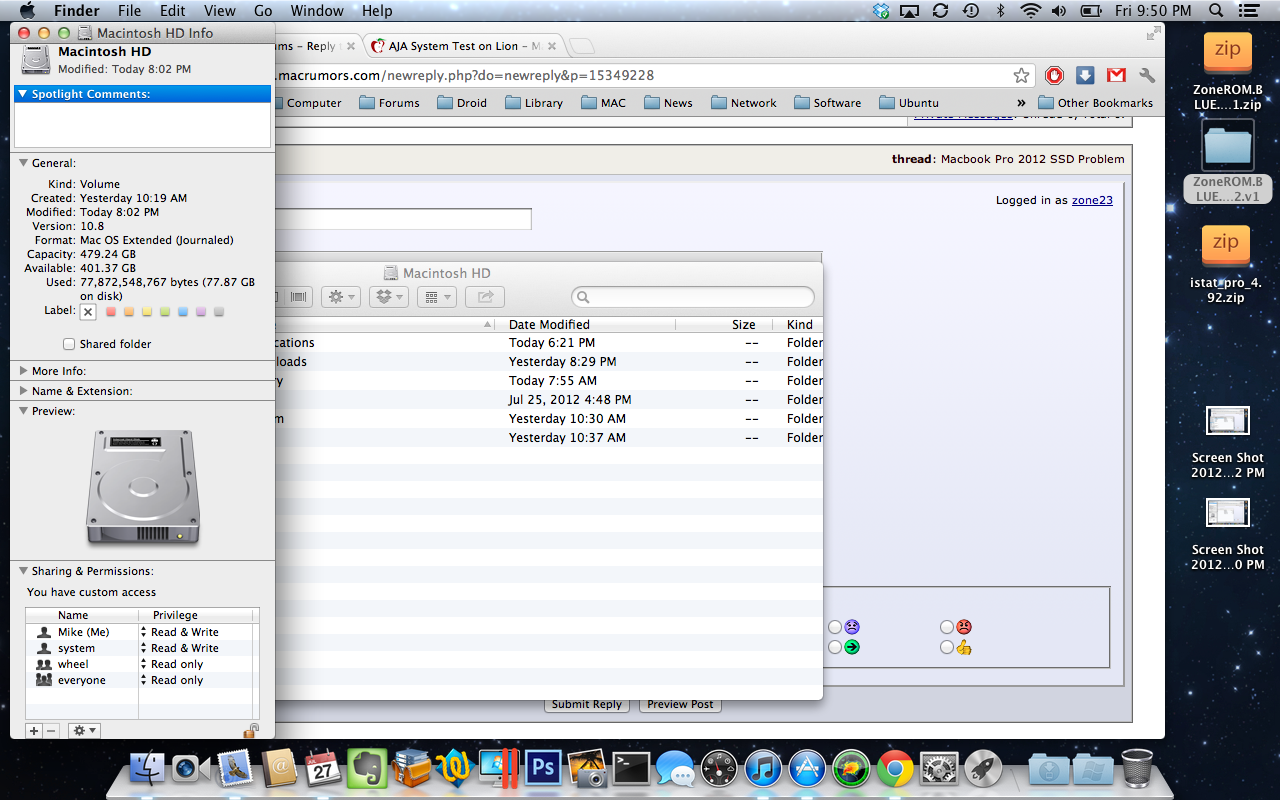Open Evernote from the Dock

(x=367, y=769)
